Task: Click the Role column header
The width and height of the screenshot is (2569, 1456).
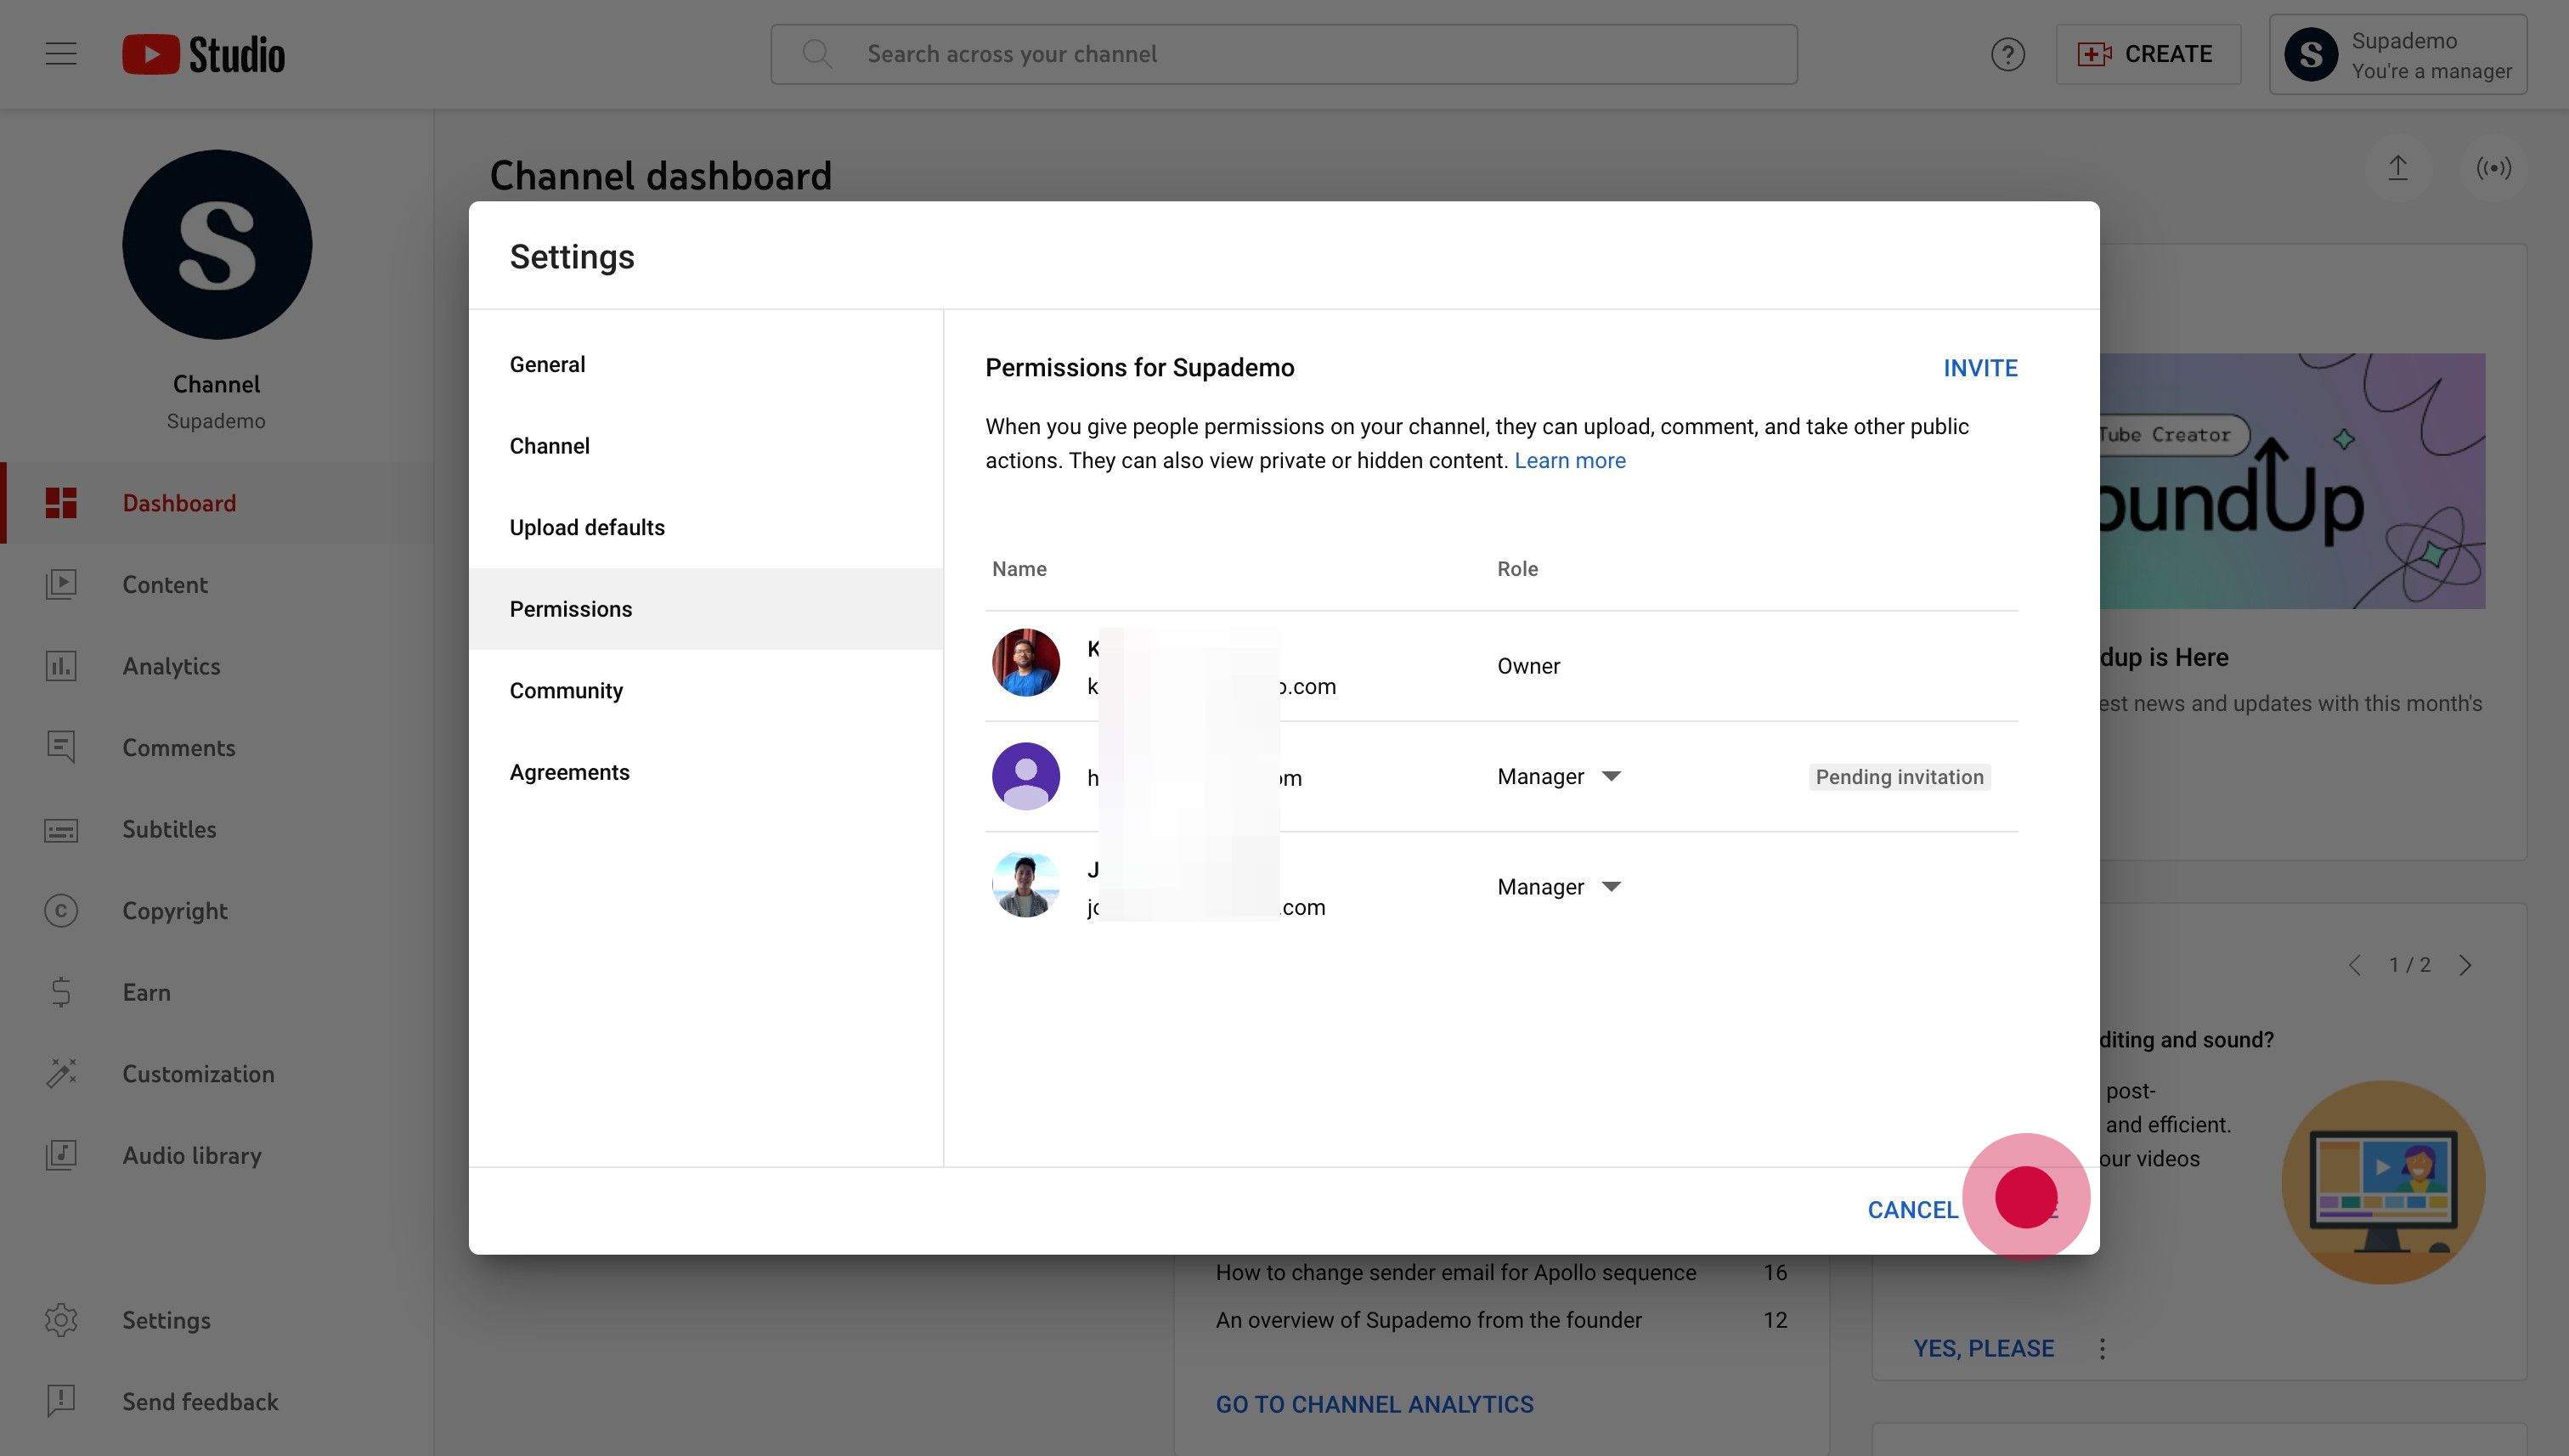Action: 1517,569
